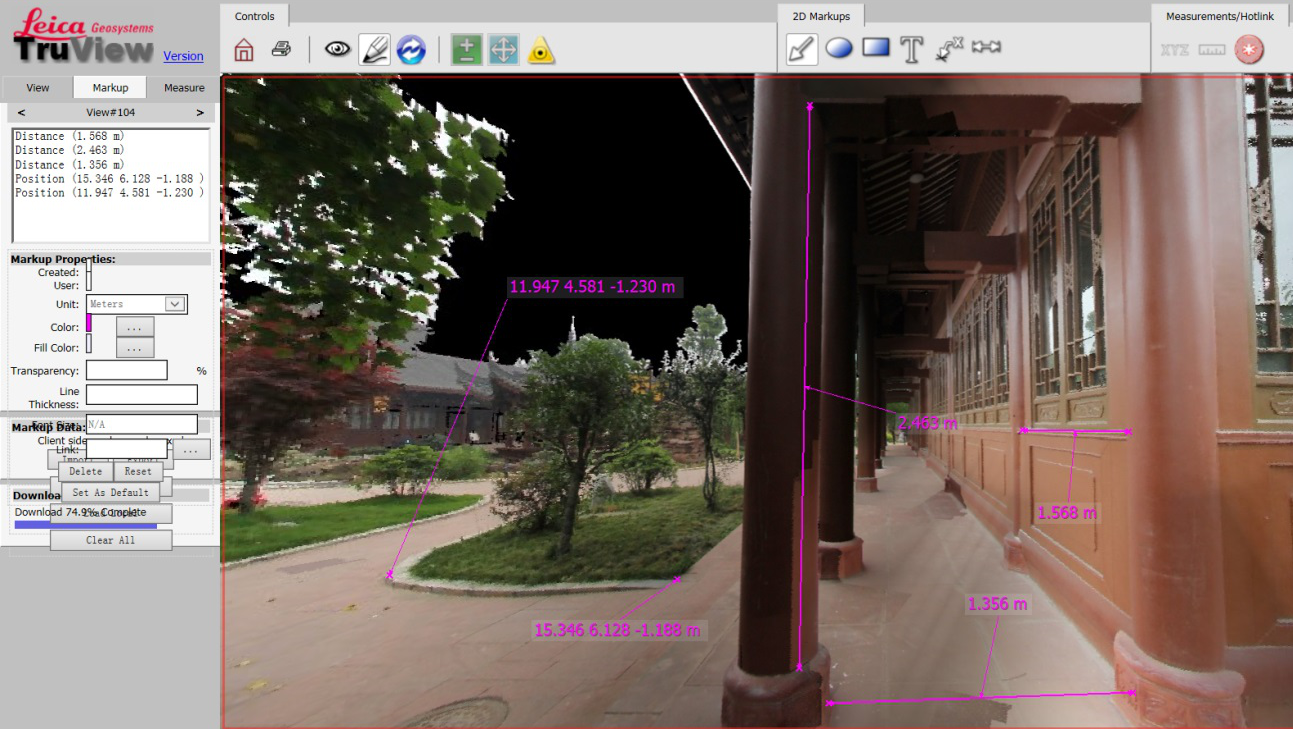The height and width of the screenshot is (730, 1293).
Task: Click the Delete button
Action: click(86, 472)
